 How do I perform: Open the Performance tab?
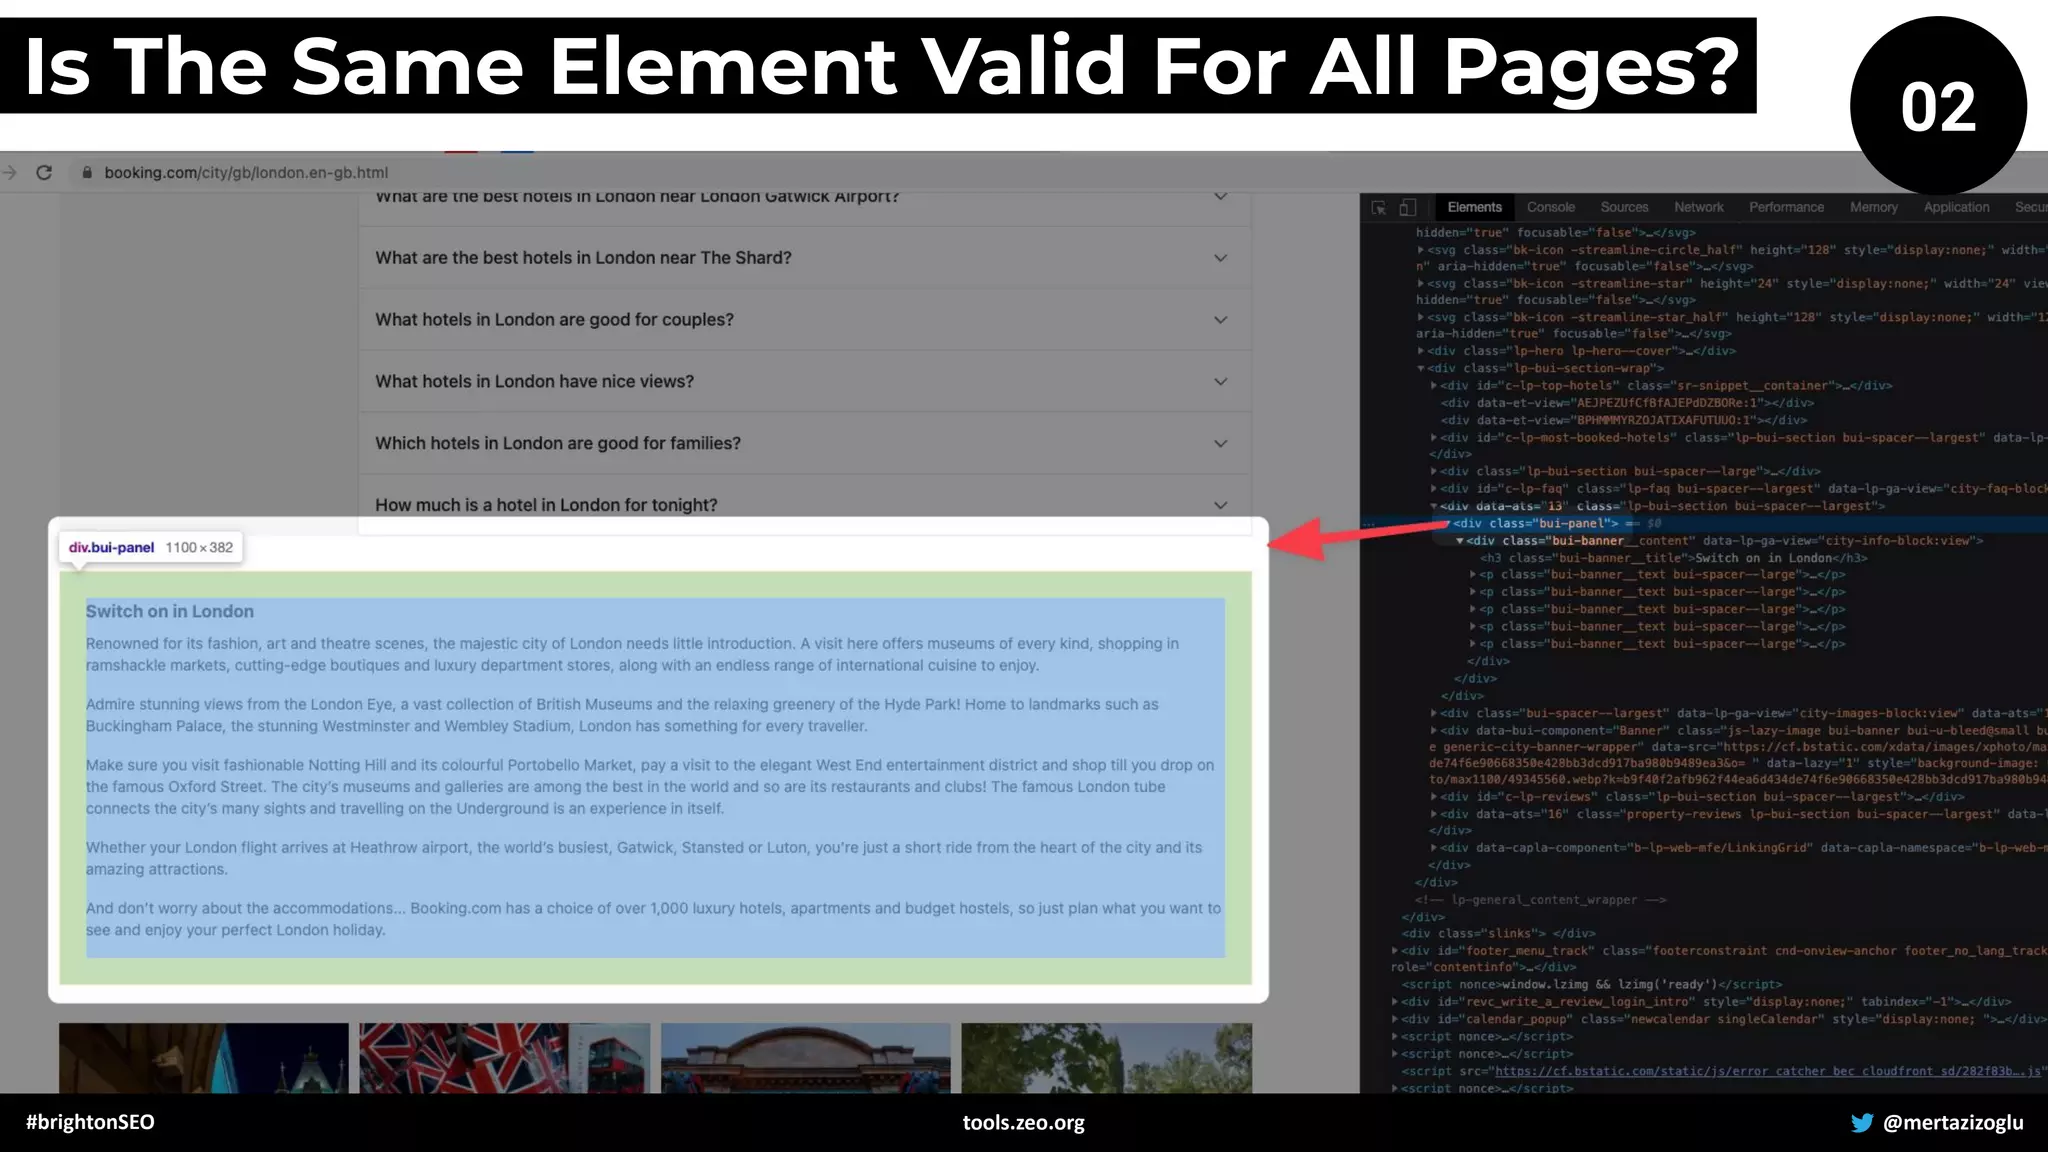(1786, 207)
